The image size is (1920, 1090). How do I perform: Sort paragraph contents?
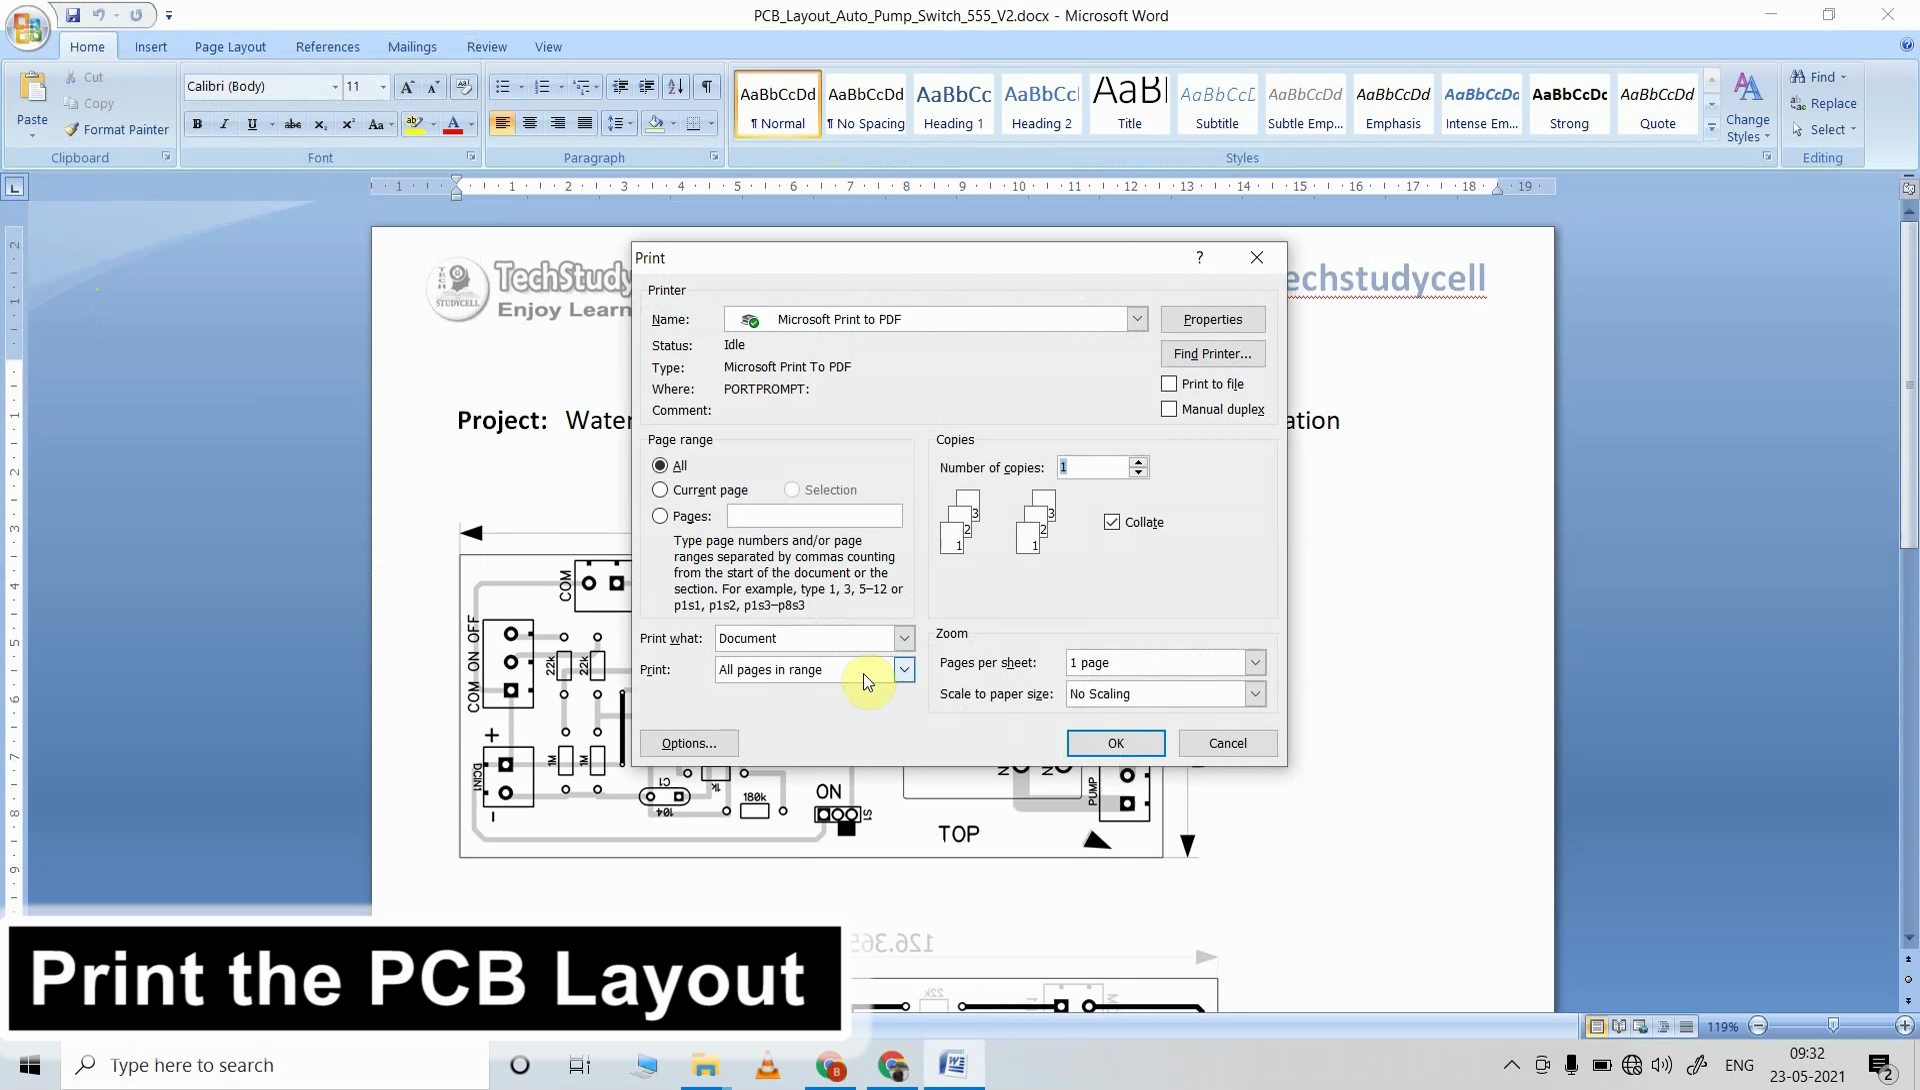[x=676, y=87]
